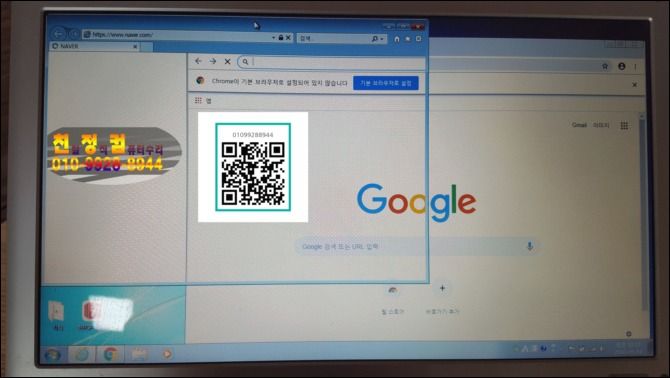Open Internet Explorer from the taskbar

(82, 354)
